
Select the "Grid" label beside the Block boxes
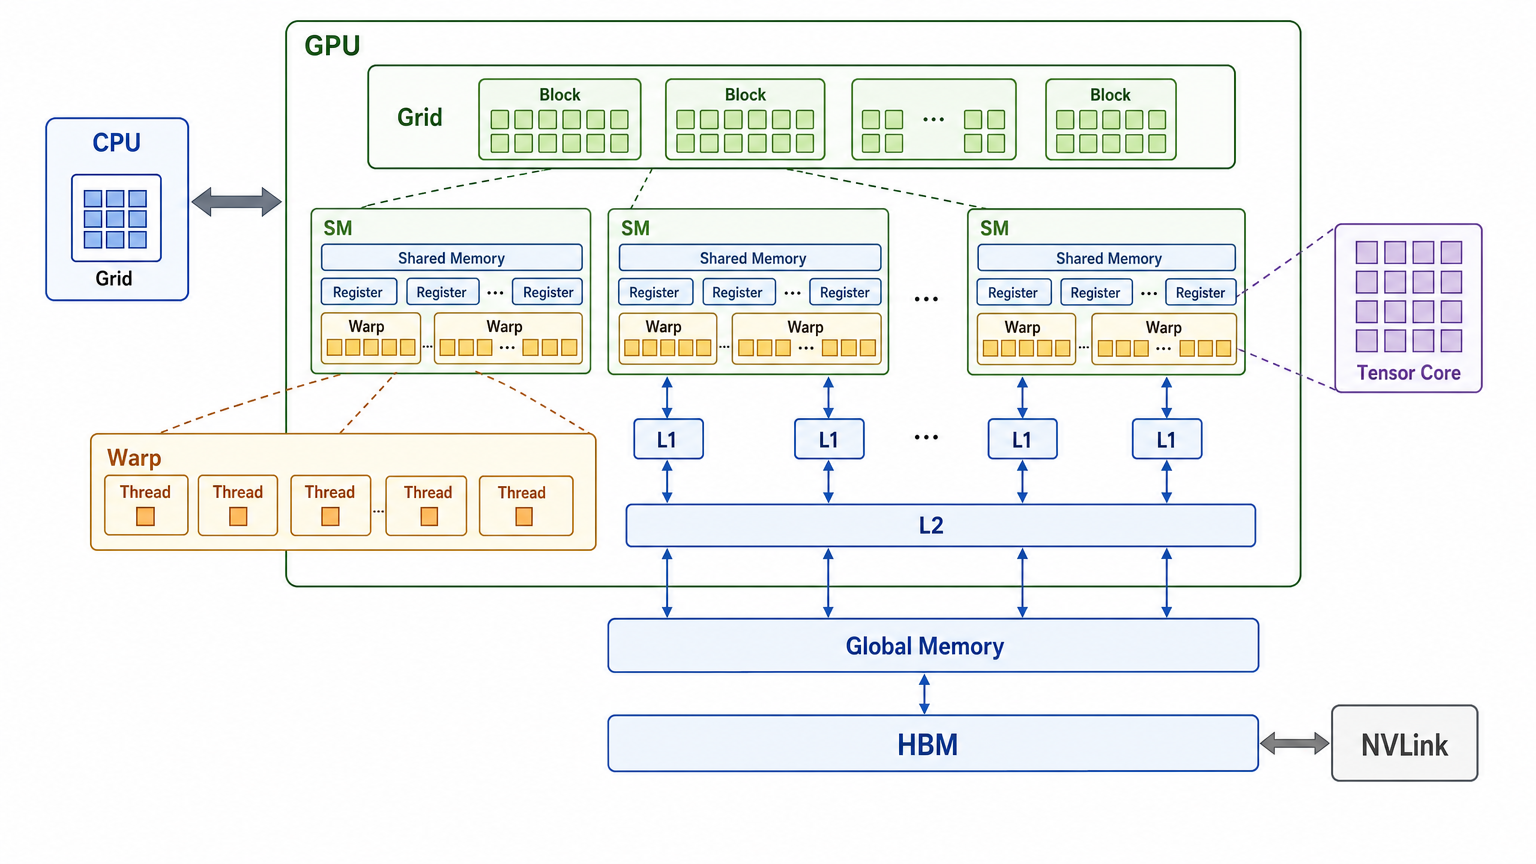coord(420,118)
